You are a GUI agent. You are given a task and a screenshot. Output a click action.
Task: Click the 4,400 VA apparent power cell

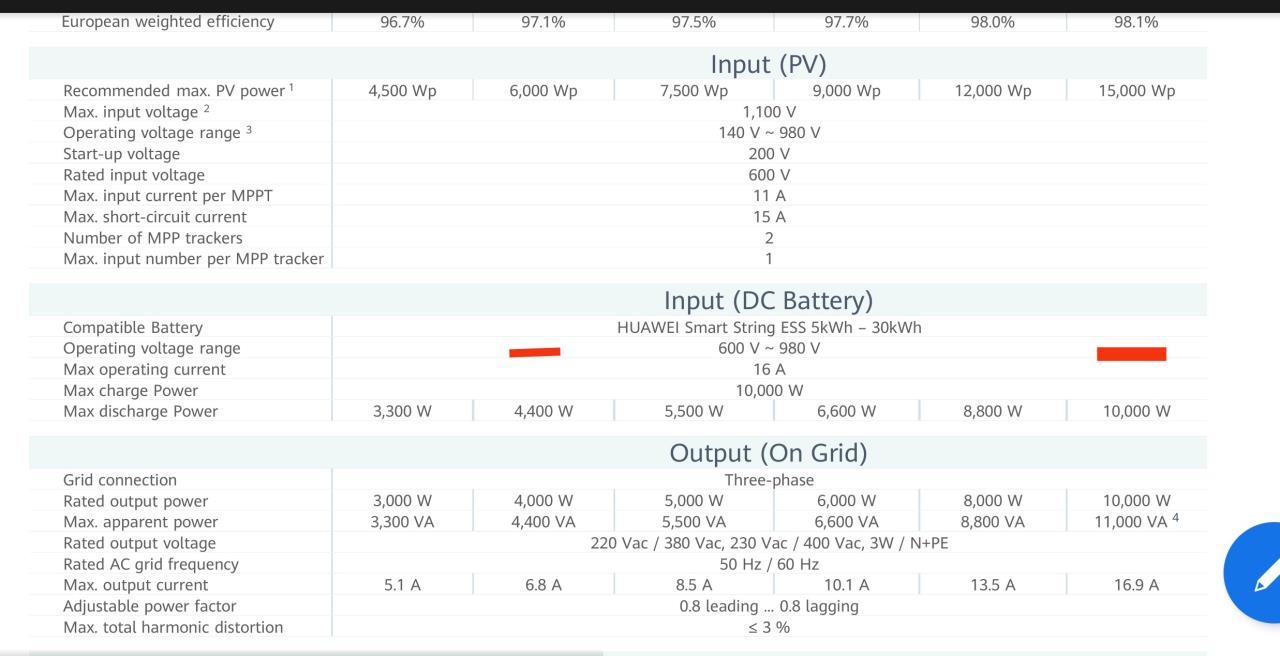coord(543,522)
